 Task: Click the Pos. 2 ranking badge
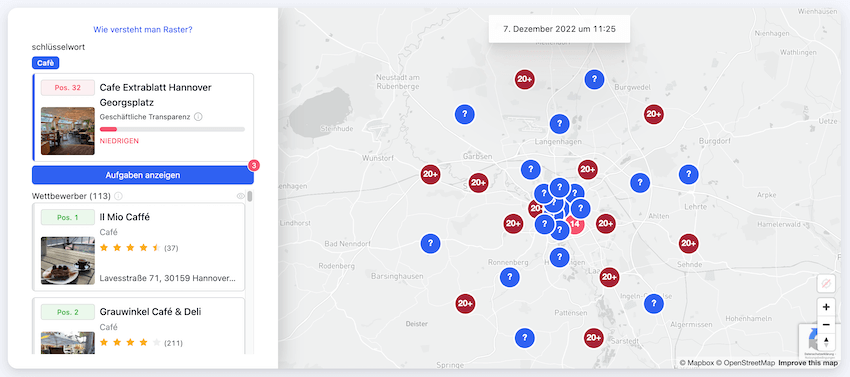coord(68,312)
